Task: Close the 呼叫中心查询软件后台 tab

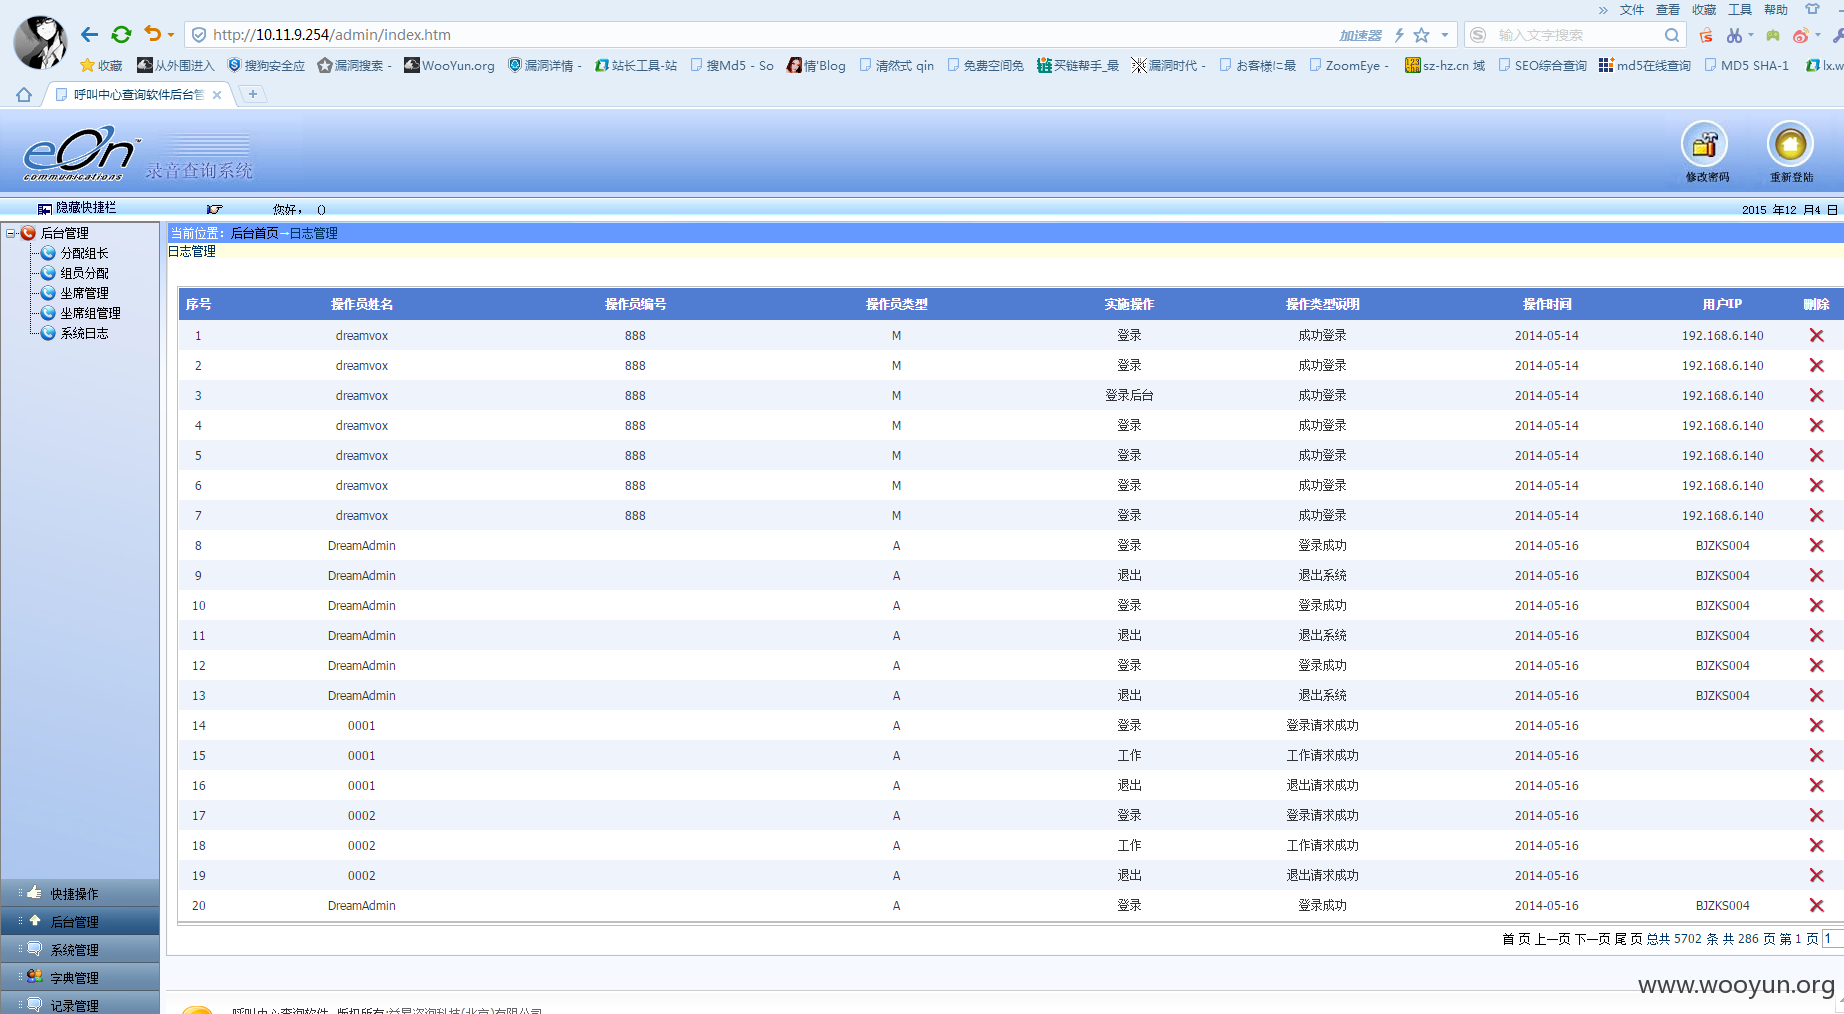Action: point(217,95)
